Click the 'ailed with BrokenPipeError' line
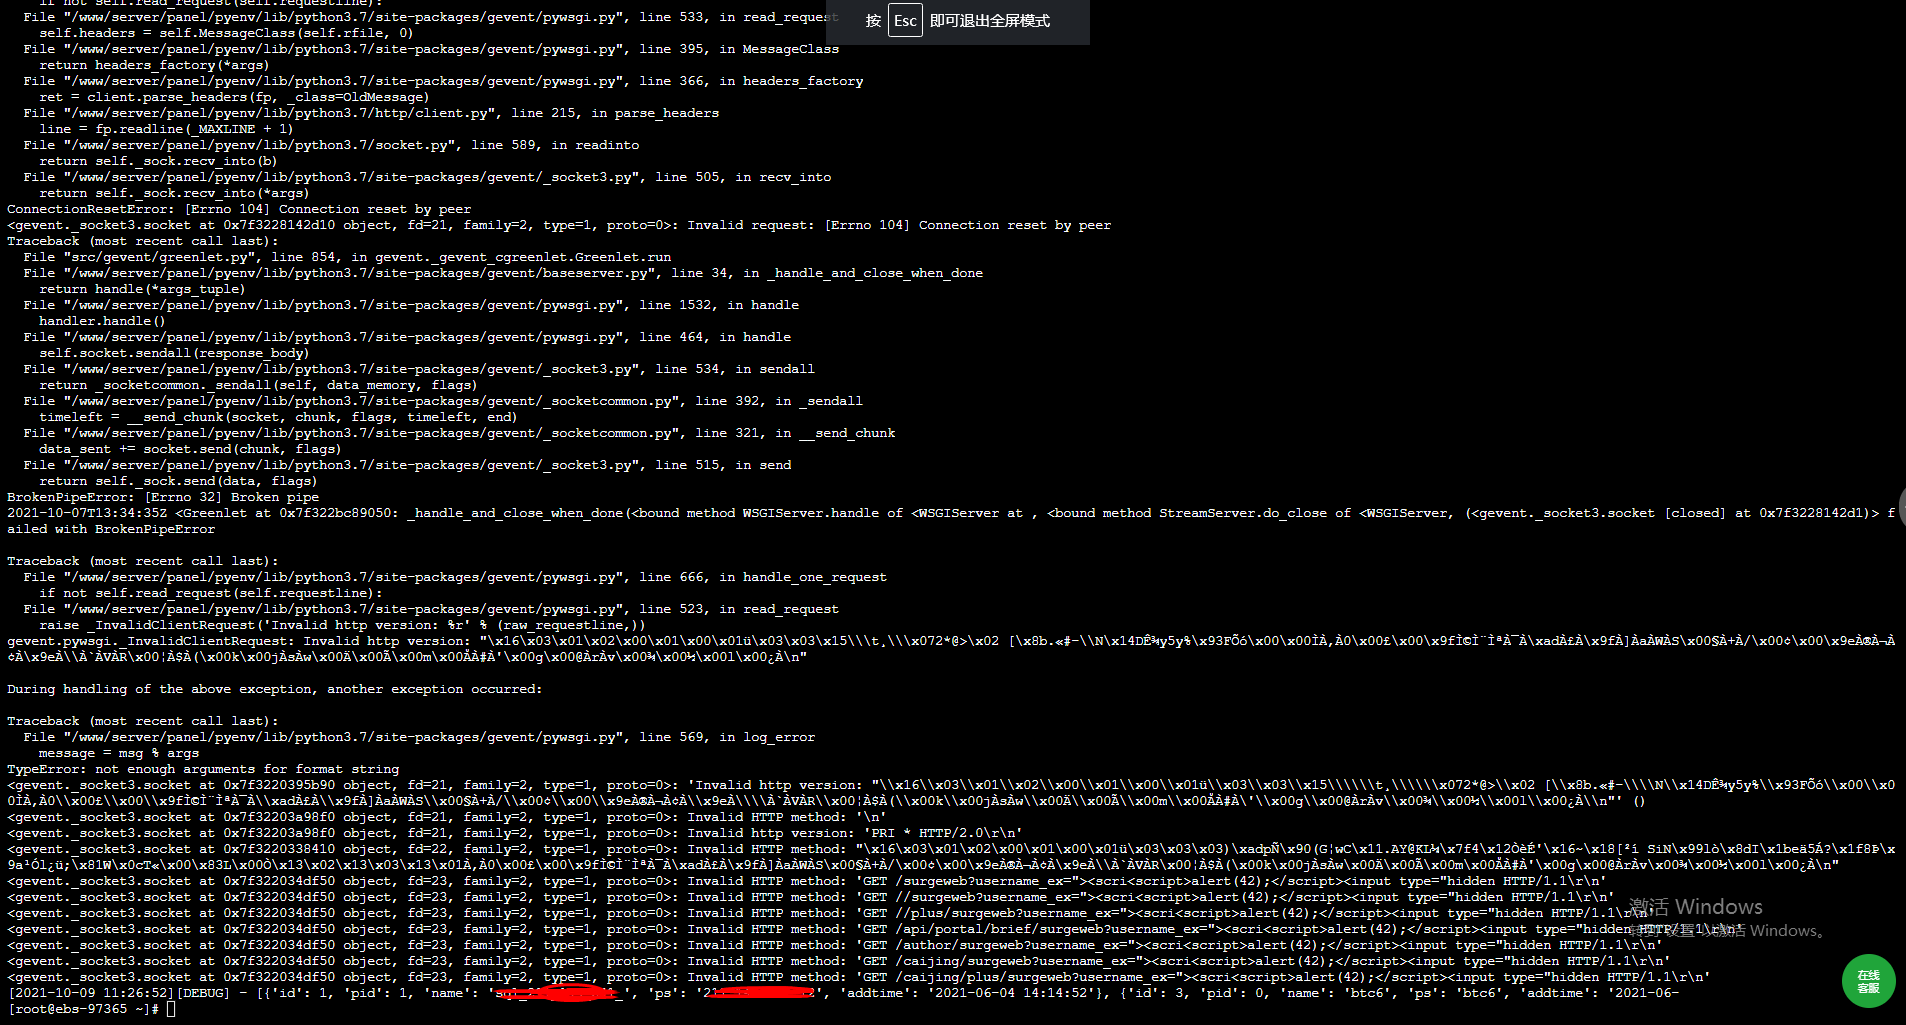Screen dimensions: 1906x1025 click(x=111, y=529)
